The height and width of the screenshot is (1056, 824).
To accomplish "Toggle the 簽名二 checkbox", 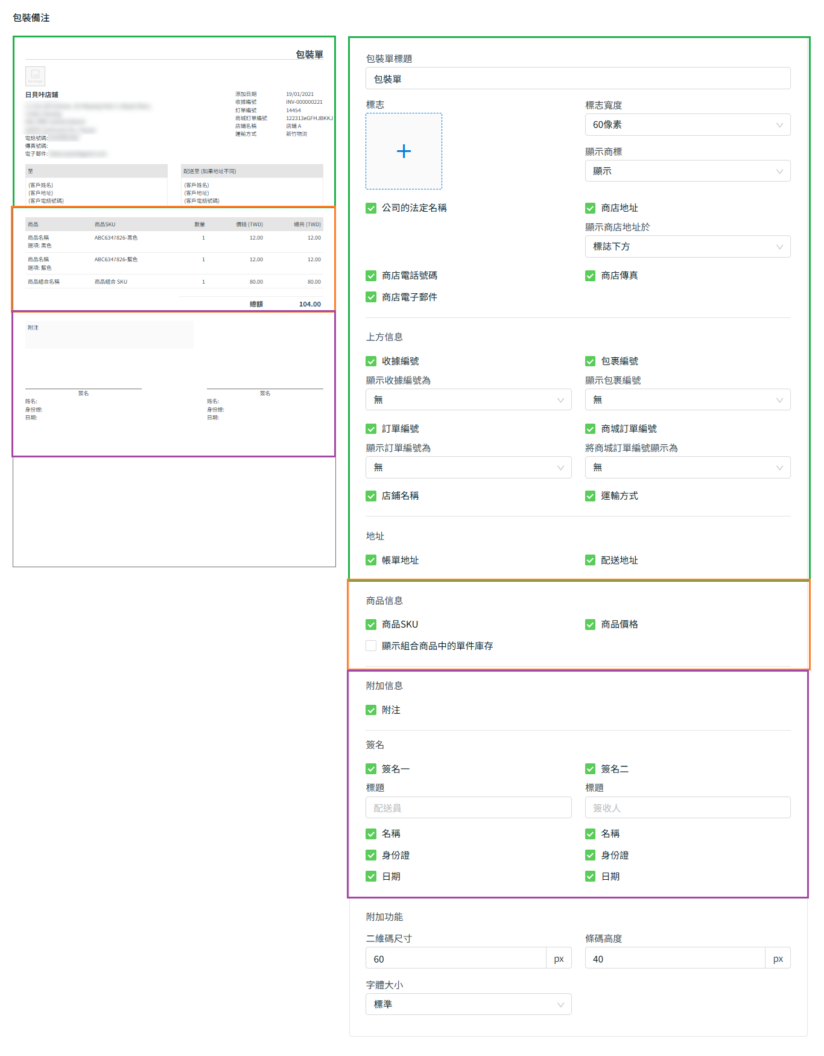I will (x=591, y=769).
